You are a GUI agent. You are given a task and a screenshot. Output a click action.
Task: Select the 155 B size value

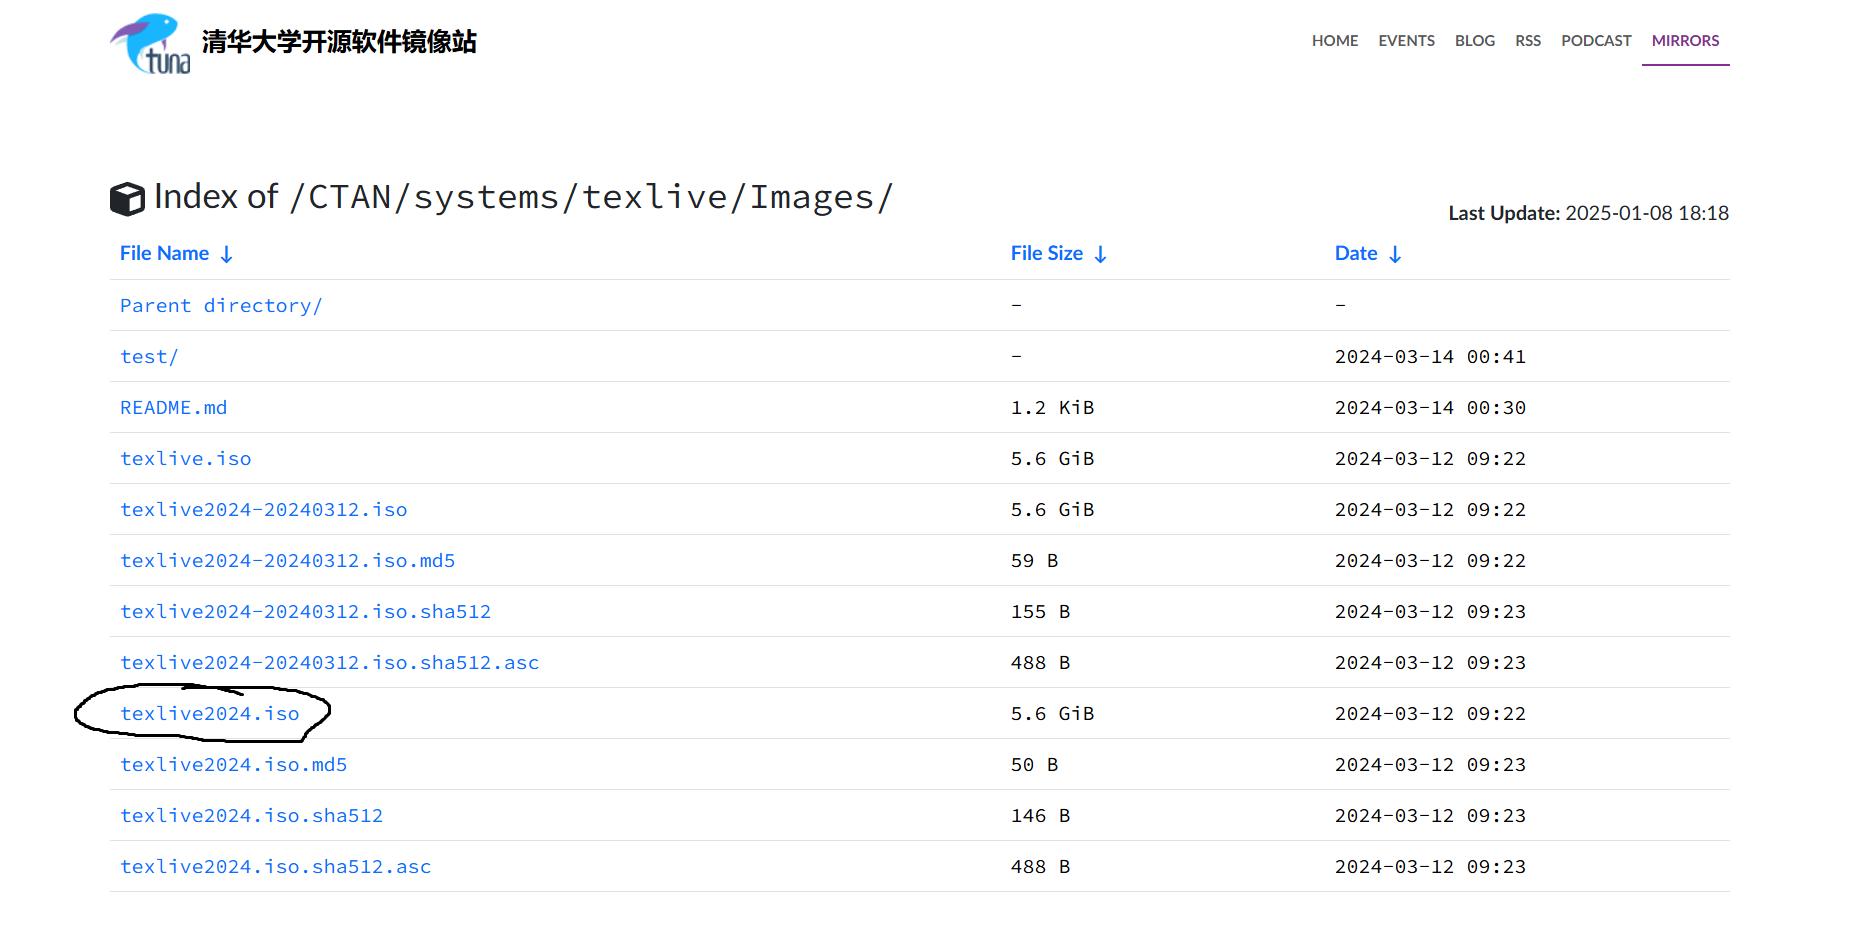[1041, 612]
